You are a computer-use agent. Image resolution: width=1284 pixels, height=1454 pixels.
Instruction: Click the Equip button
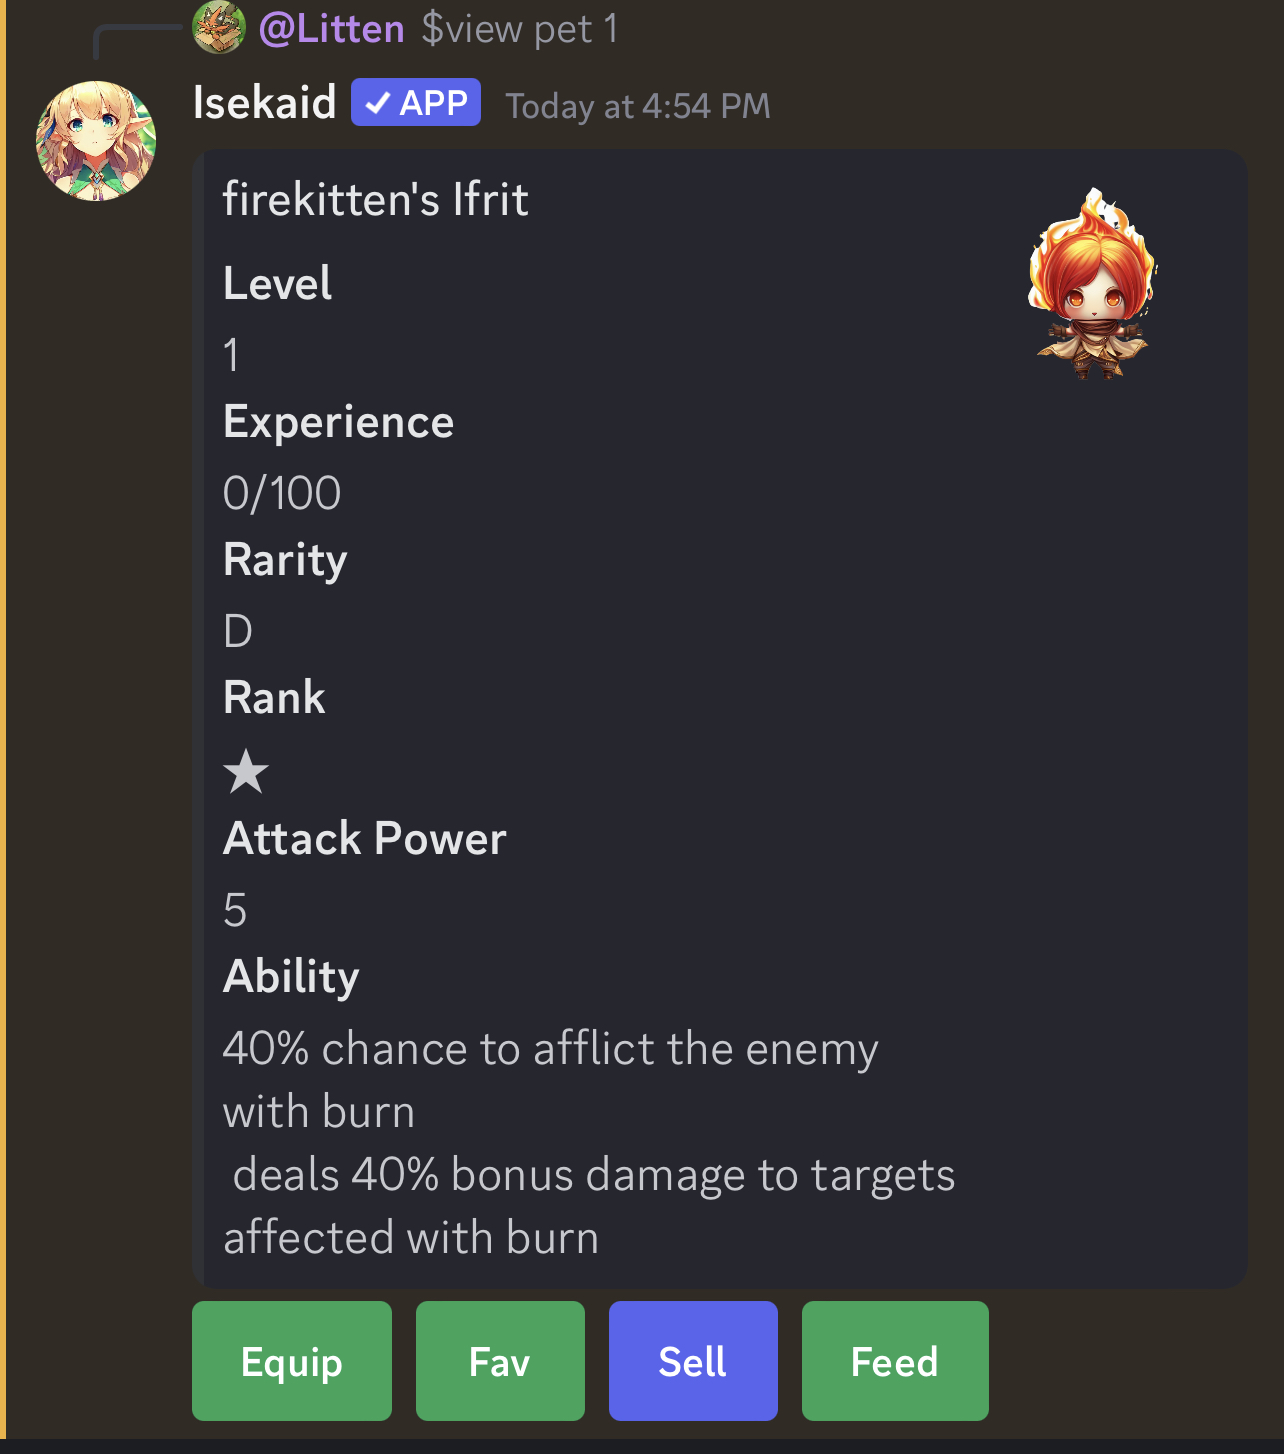(292, 1360)
